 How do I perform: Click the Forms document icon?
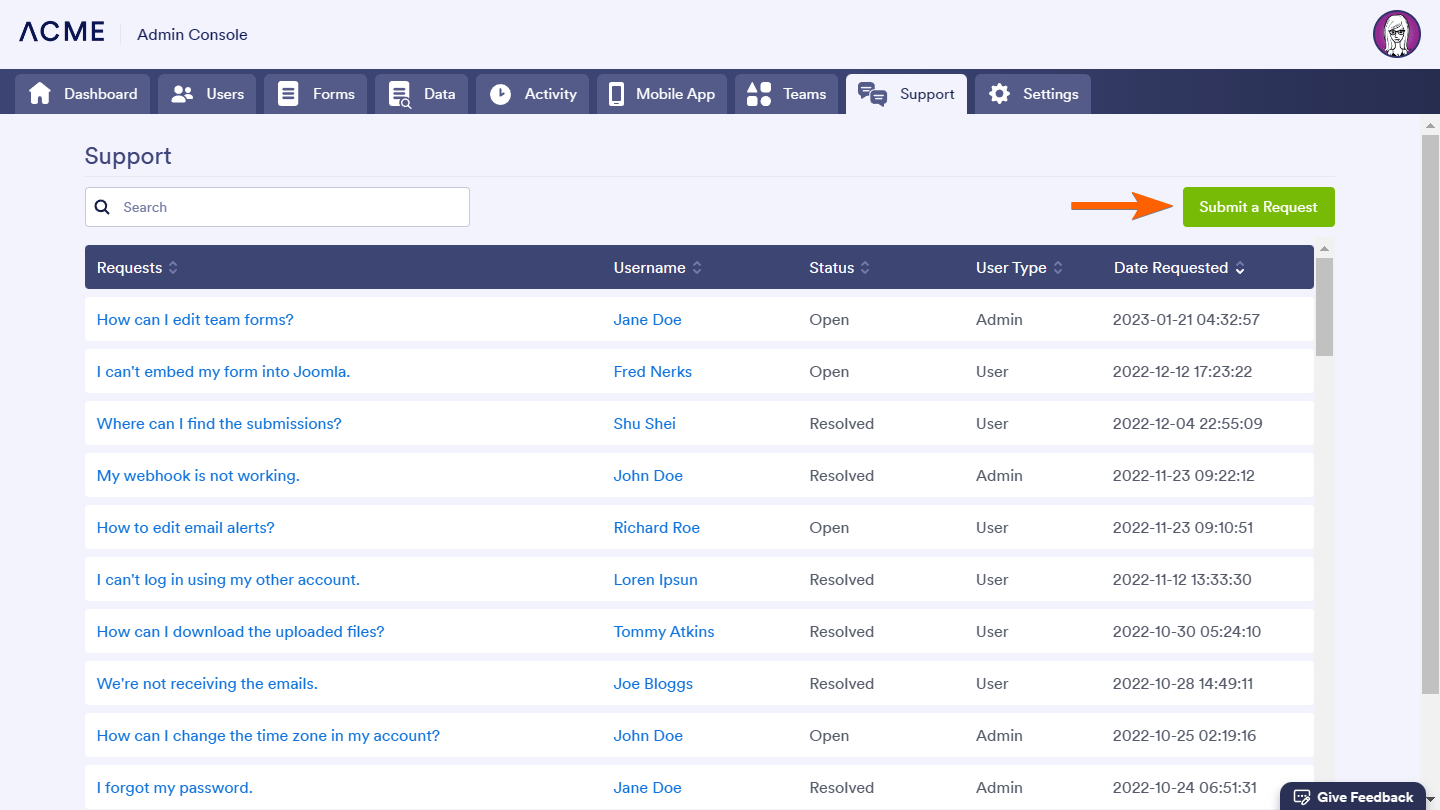click(x=288, y=94)
